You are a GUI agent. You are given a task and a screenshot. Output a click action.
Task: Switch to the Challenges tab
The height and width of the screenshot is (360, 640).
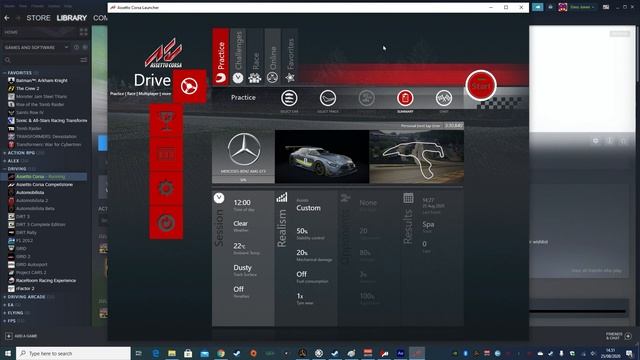tap(238, 57)
